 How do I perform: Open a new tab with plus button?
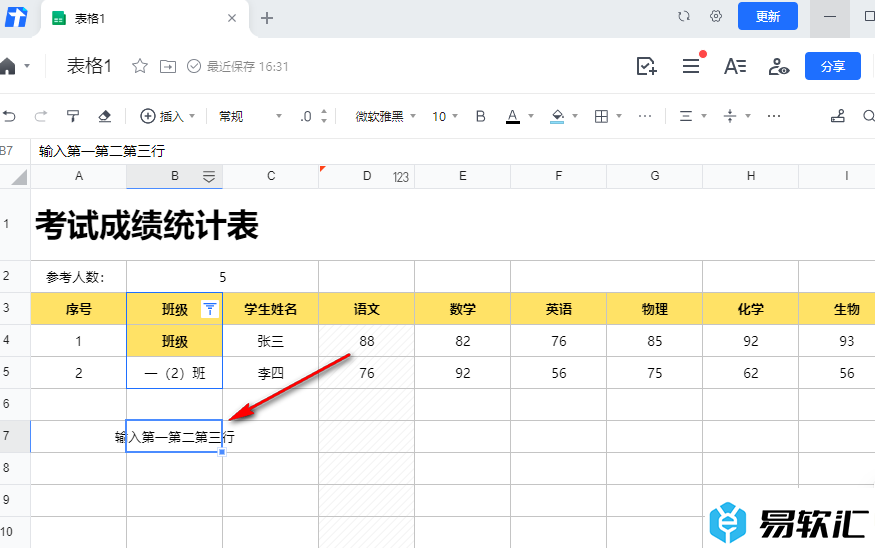coord(267,18)
